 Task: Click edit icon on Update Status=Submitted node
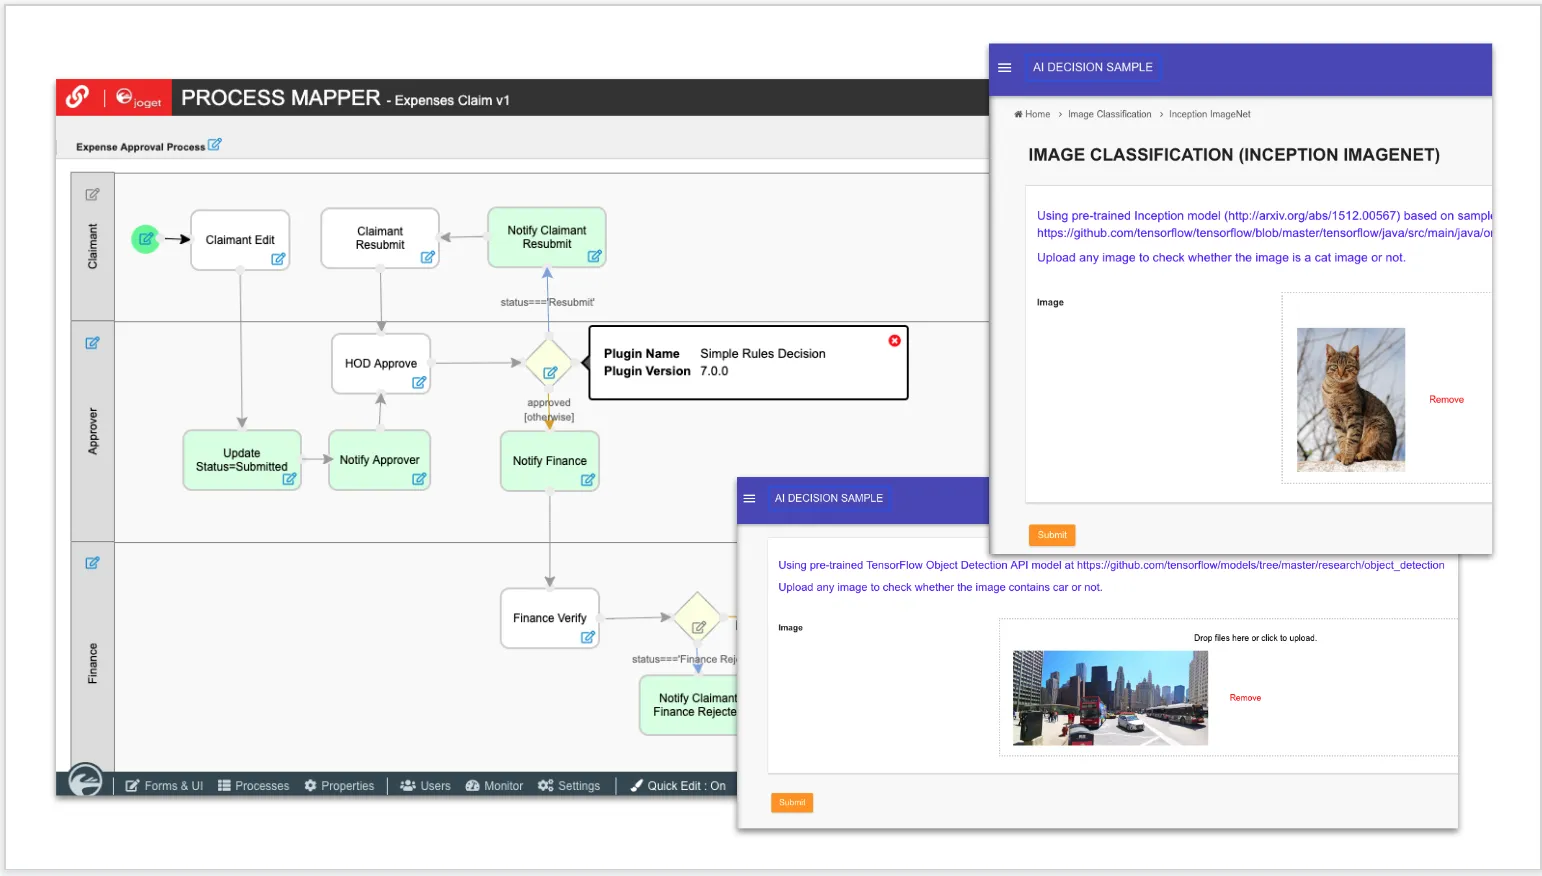289,479
